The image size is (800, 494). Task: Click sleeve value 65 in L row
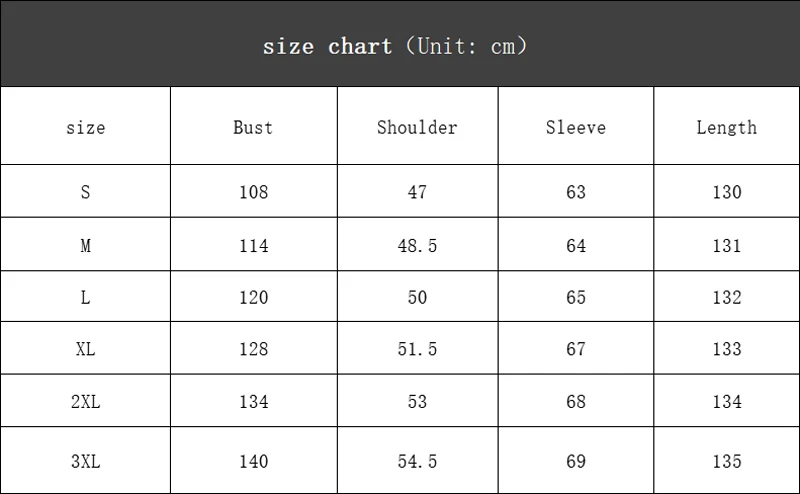pos(576,297)
